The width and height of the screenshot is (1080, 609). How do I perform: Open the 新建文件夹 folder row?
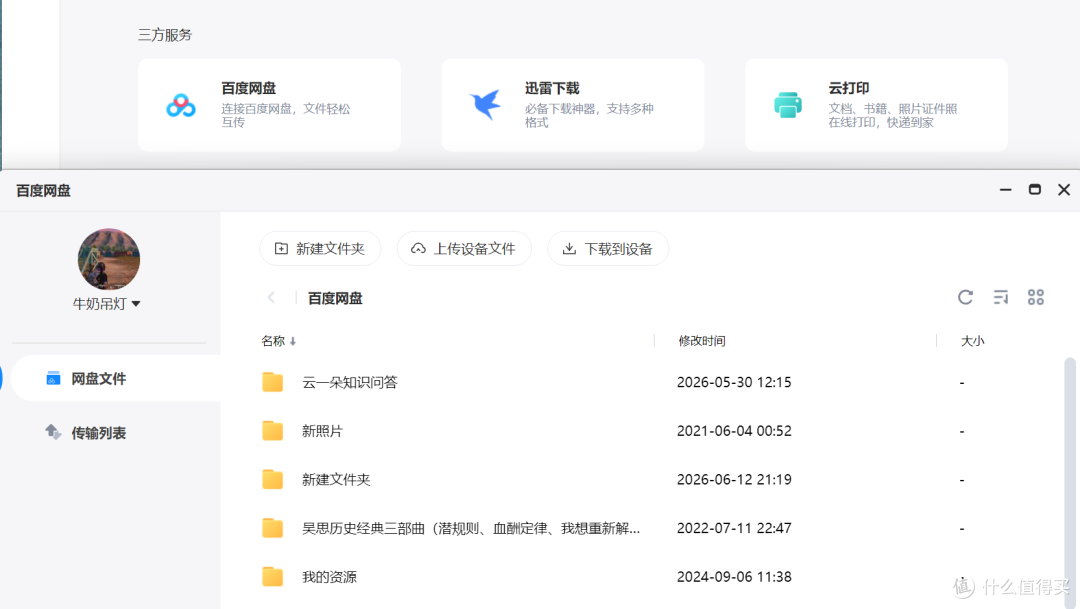336,479
